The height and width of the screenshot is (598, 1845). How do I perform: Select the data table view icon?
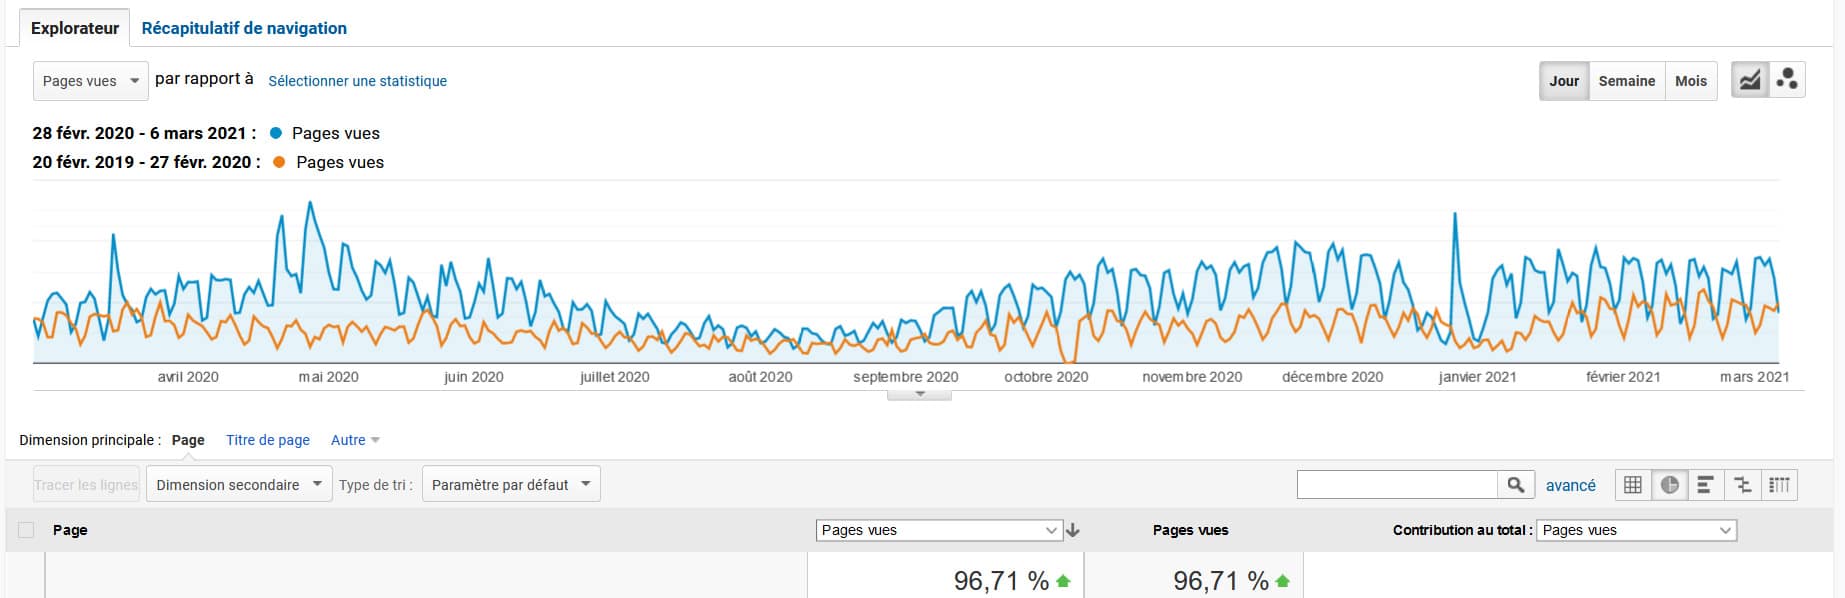[1633, 485]
